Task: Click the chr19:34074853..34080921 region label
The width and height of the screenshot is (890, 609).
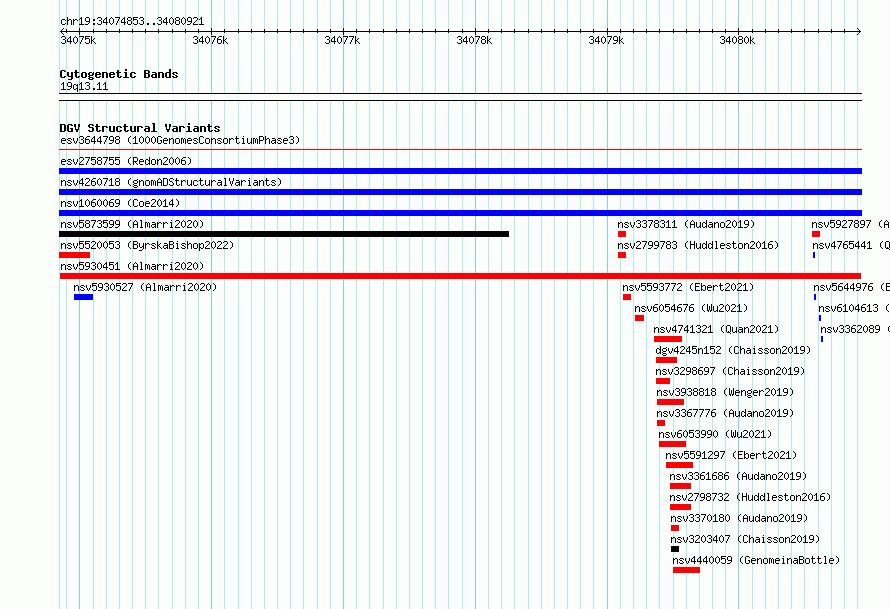Action: tap(132, 21)
